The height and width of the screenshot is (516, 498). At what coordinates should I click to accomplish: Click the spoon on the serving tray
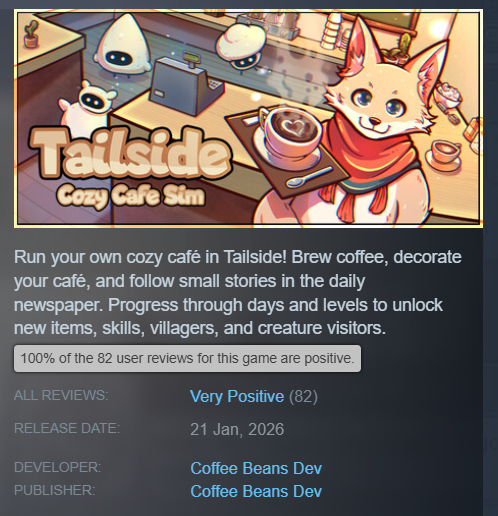pyautogui.click(x=308, y=177)
